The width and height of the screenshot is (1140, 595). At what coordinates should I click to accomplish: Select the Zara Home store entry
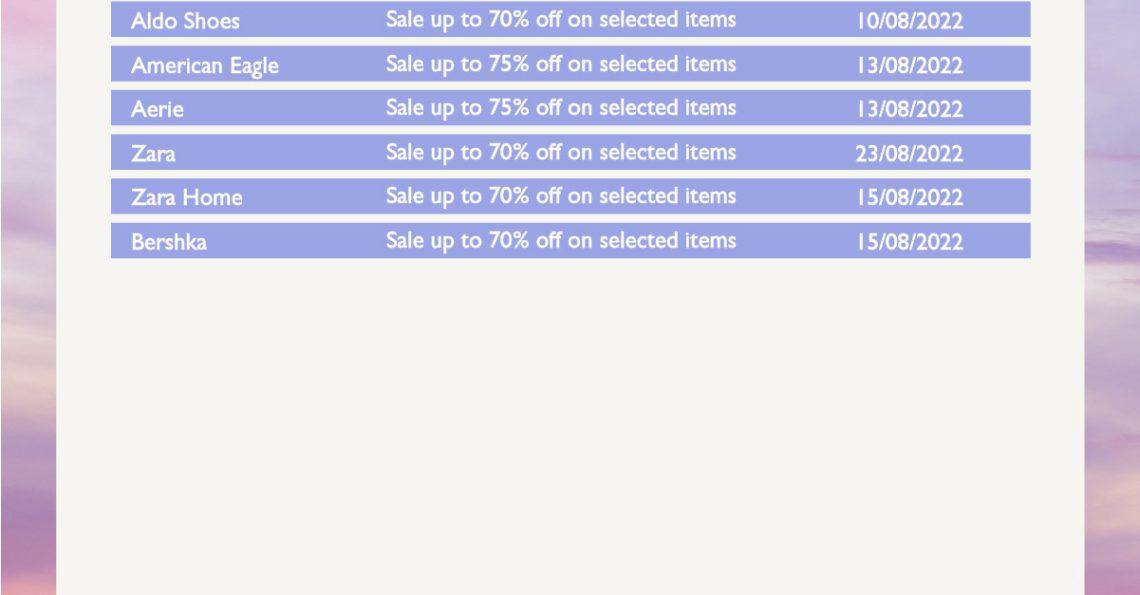[186, 197]
